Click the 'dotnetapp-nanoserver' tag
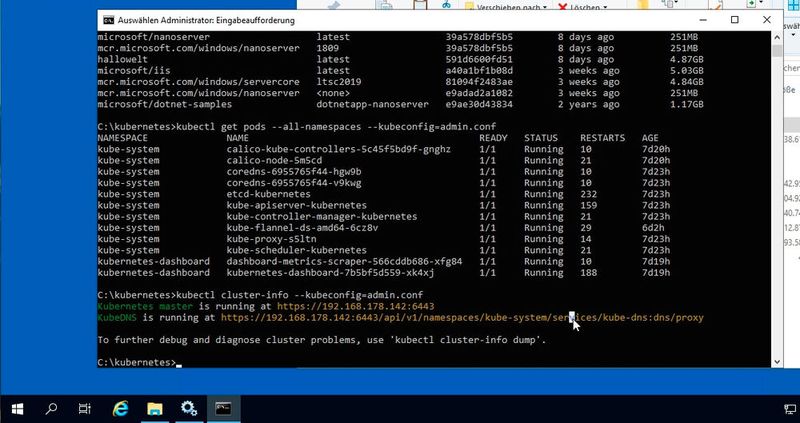This screenshot has width=800, height=423. [x=372, y=104]
